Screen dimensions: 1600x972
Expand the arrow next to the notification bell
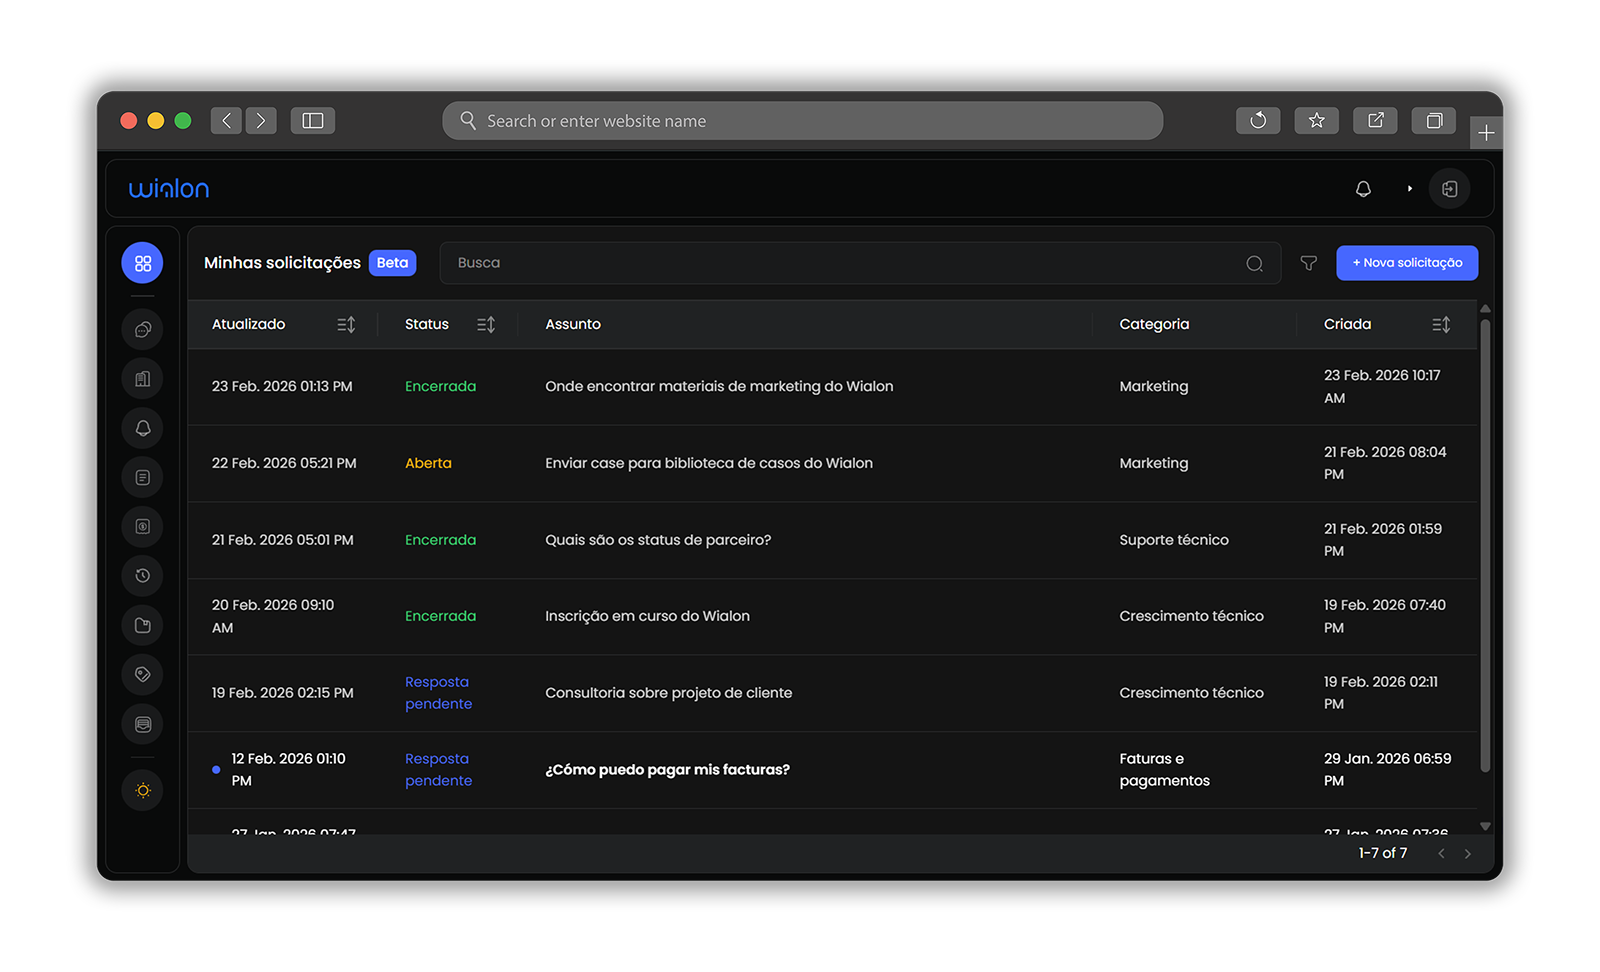(x=1410, y=188)
